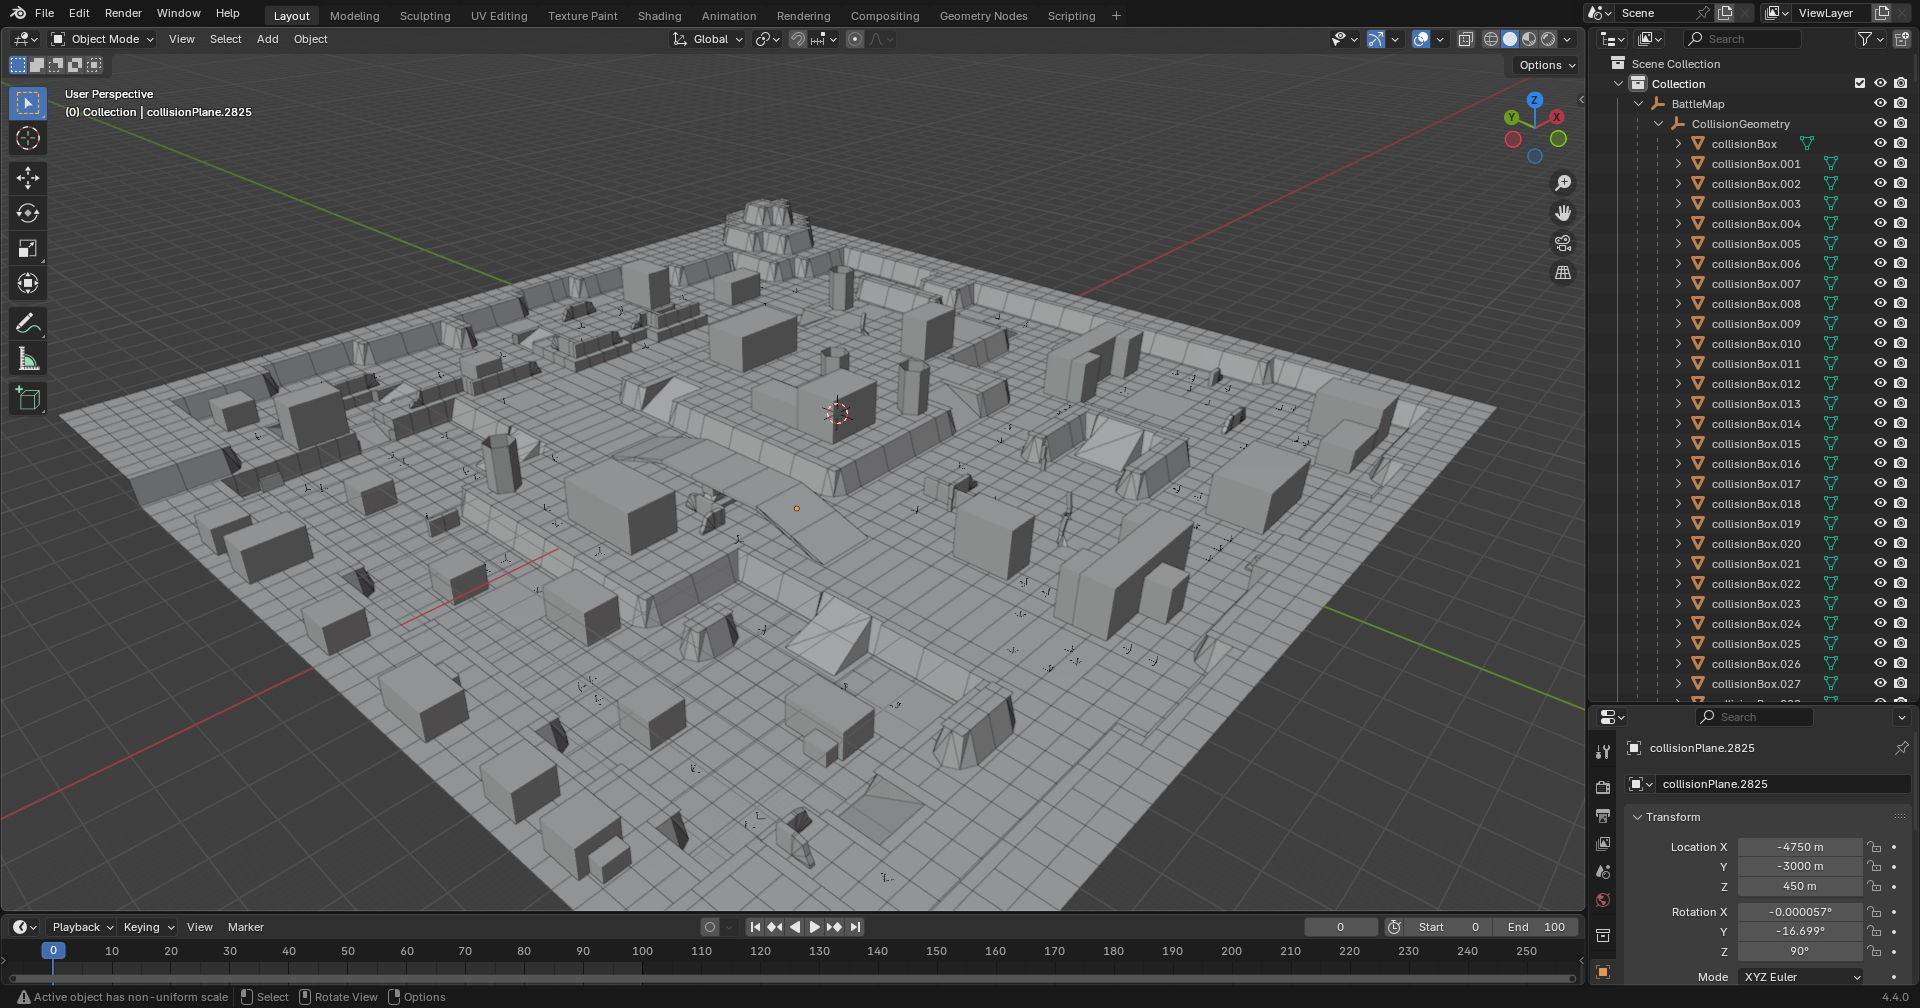The height and width of the screenshot is (1008, 1920).
Task: Expand the collisionBox.010 tree item
Action: point(1678,344)
